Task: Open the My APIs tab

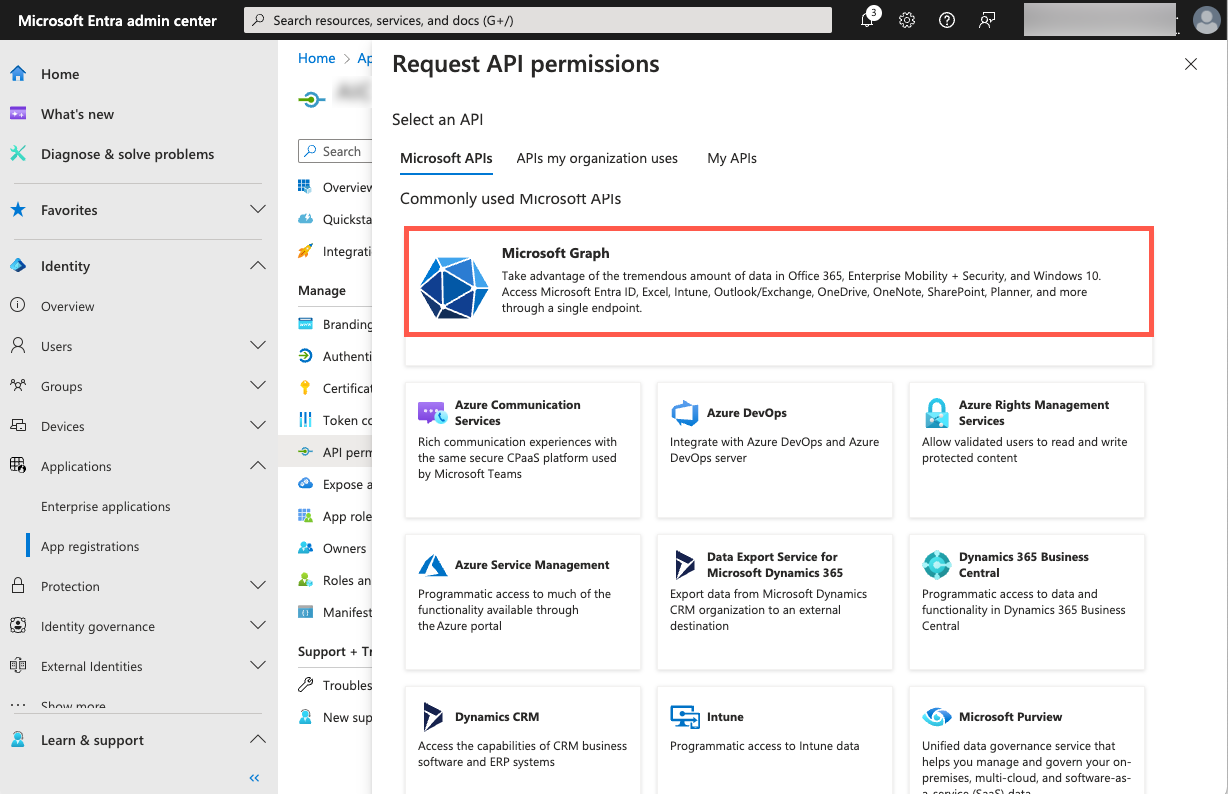Action: [x=731, y=158]
